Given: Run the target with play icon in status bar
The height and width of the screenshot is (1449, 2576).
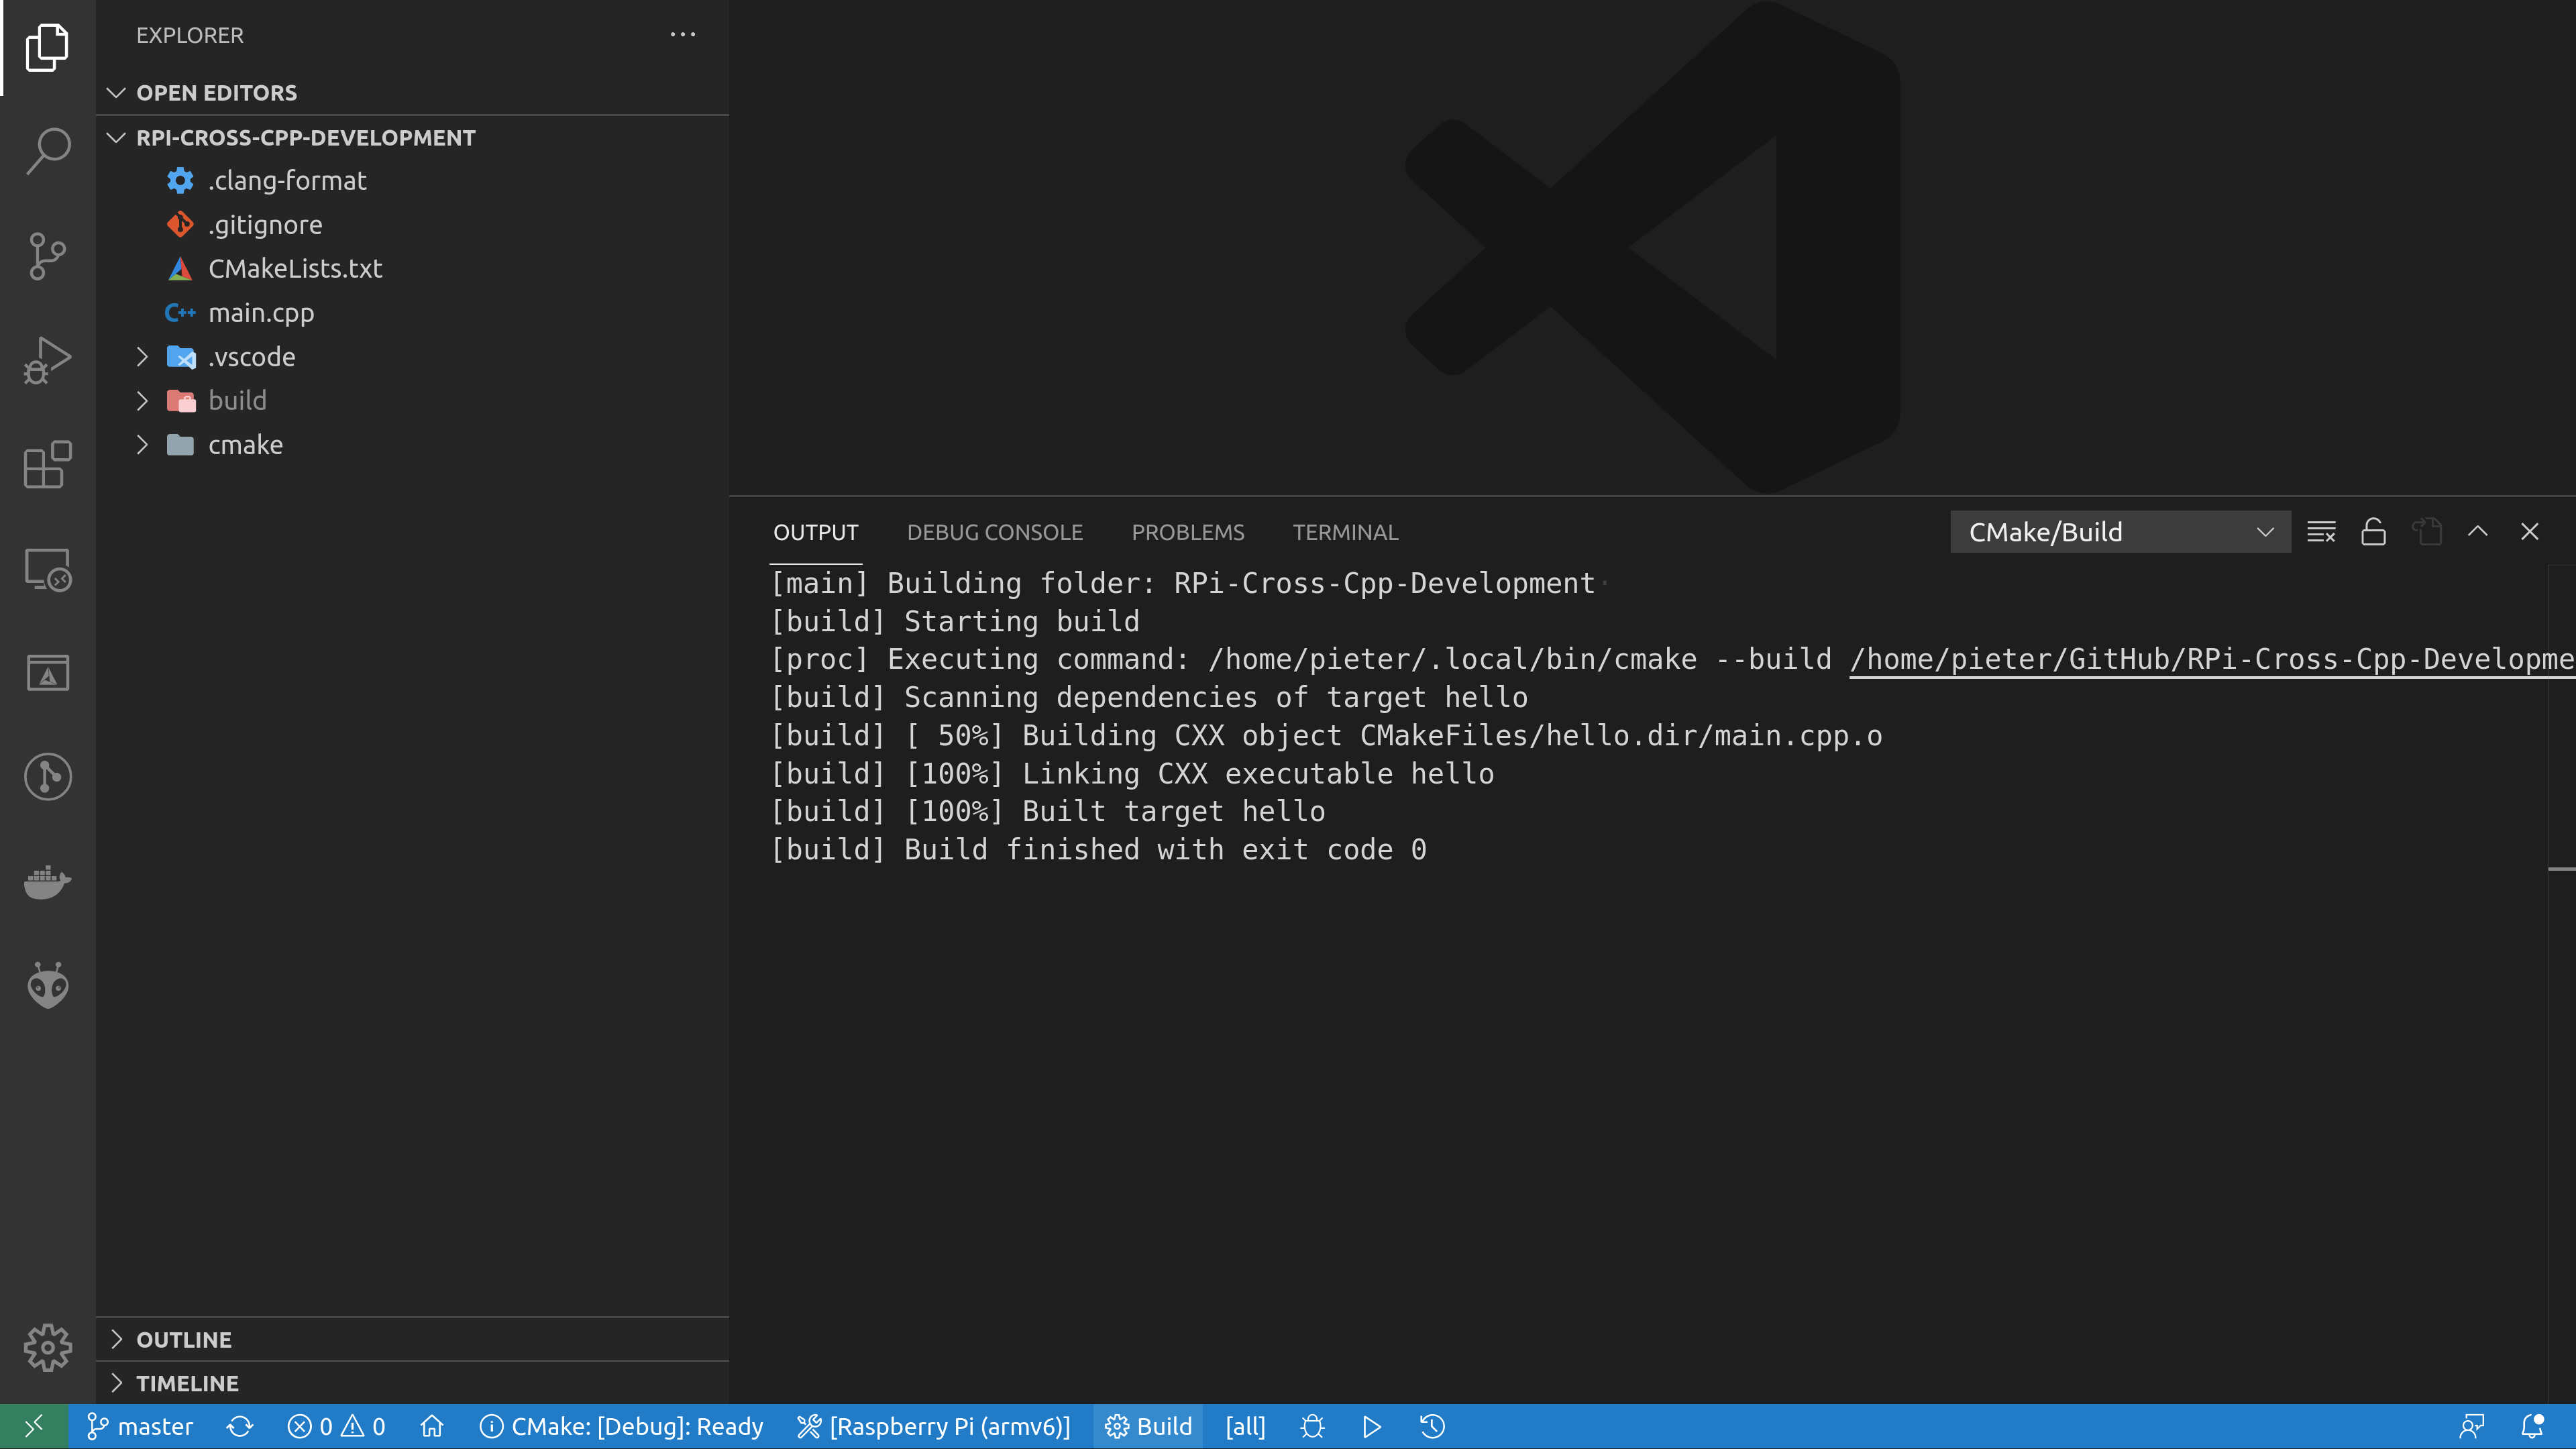Looking at the screenshot, I should coord(1372,1426).
